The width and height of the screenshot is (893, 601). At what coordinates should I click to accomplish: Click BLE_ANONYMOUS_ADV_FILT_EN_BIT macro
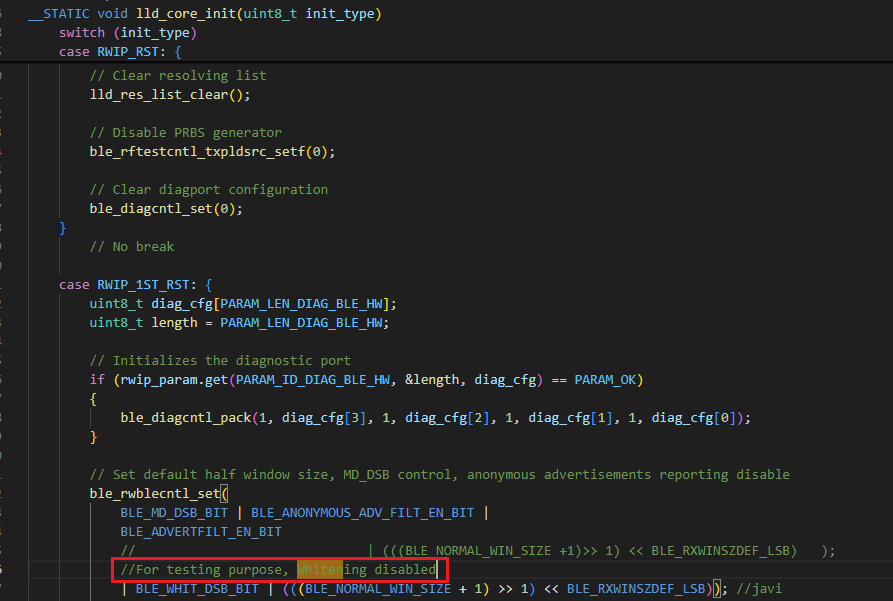click(362, 512)
